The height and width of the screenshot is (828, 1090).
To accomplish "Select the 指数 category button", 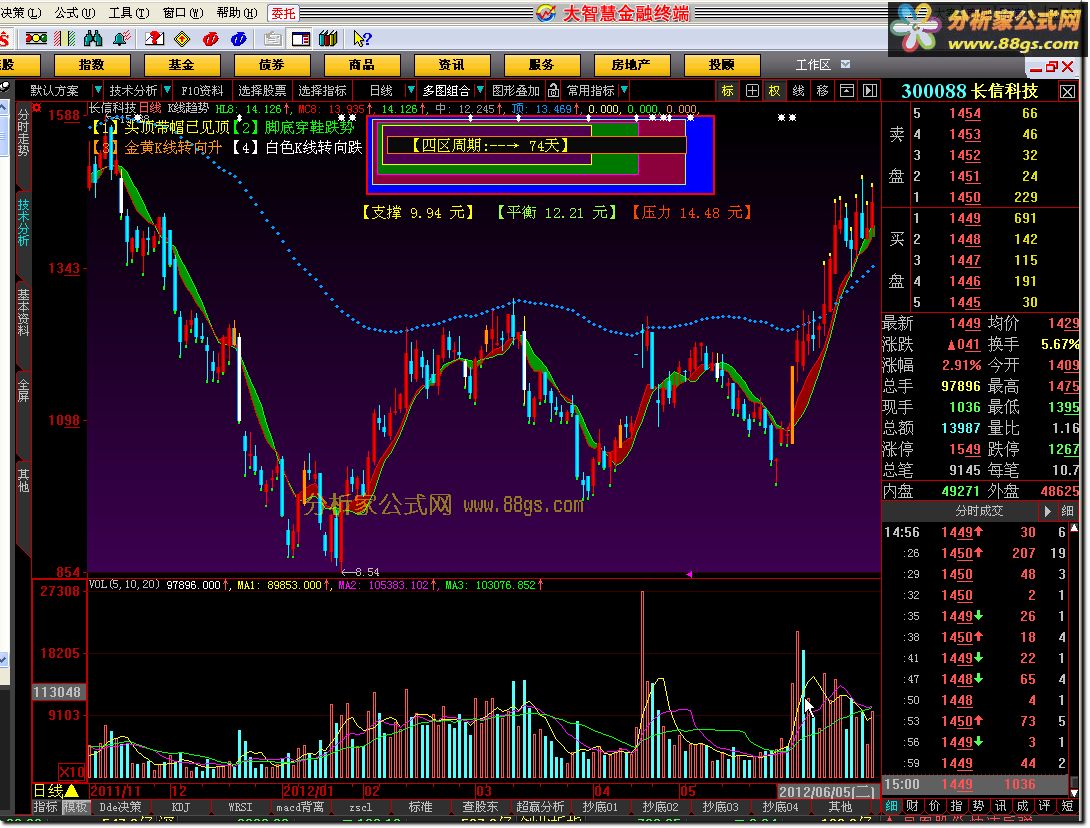I will pos(92,65).
